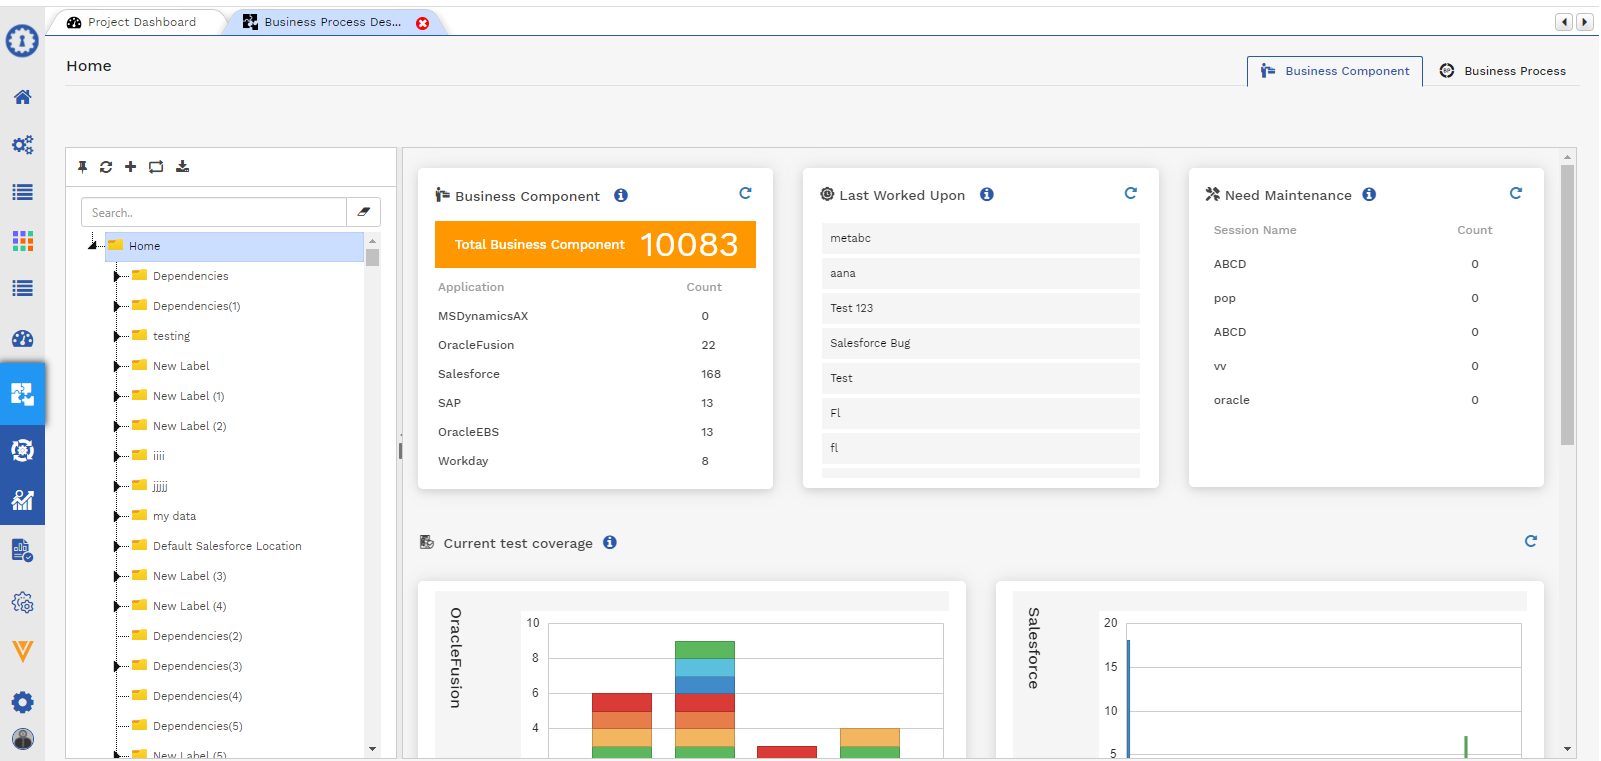The width and height of the screenshot is (1601, 761).
Task: Click the orange V logo sidebar icon
Action: pyautogui.click(x=22, y=652)
